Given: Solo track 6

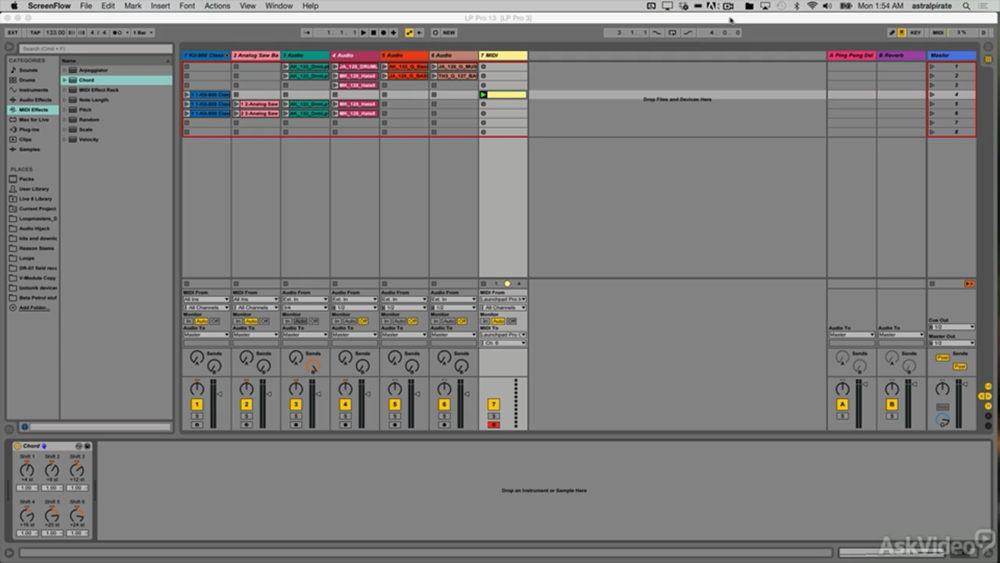Looking at the screenshot, I should pos(444,416).
